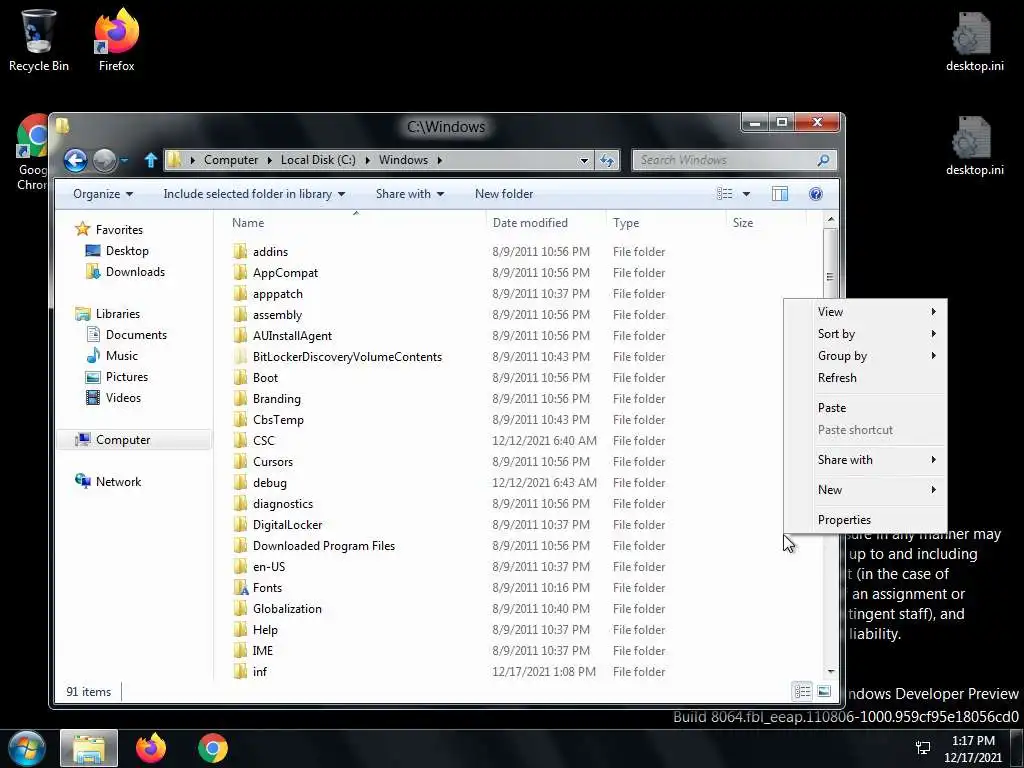Go up one folder level
This screenshot has height=768, width=1024.
click(x=151, y=160)
